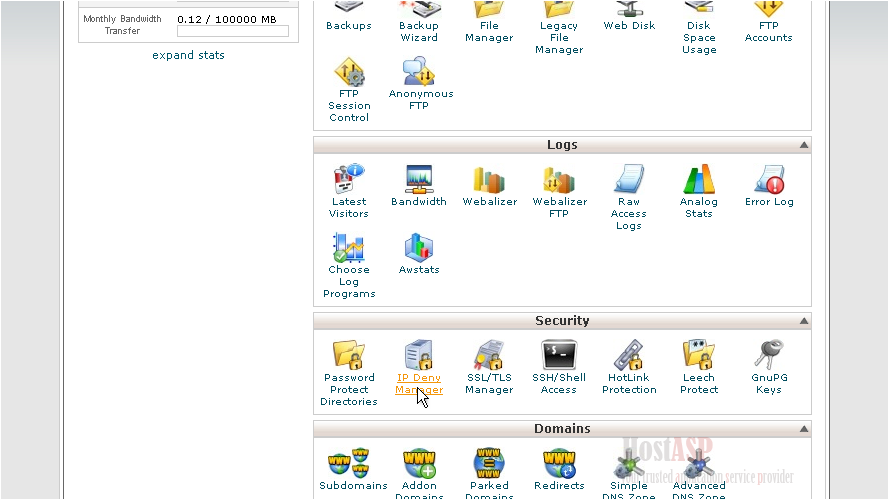This screenshot has width=889, height=500.
Task: Collapse the Security section arrow
Action: pos(803,322)
